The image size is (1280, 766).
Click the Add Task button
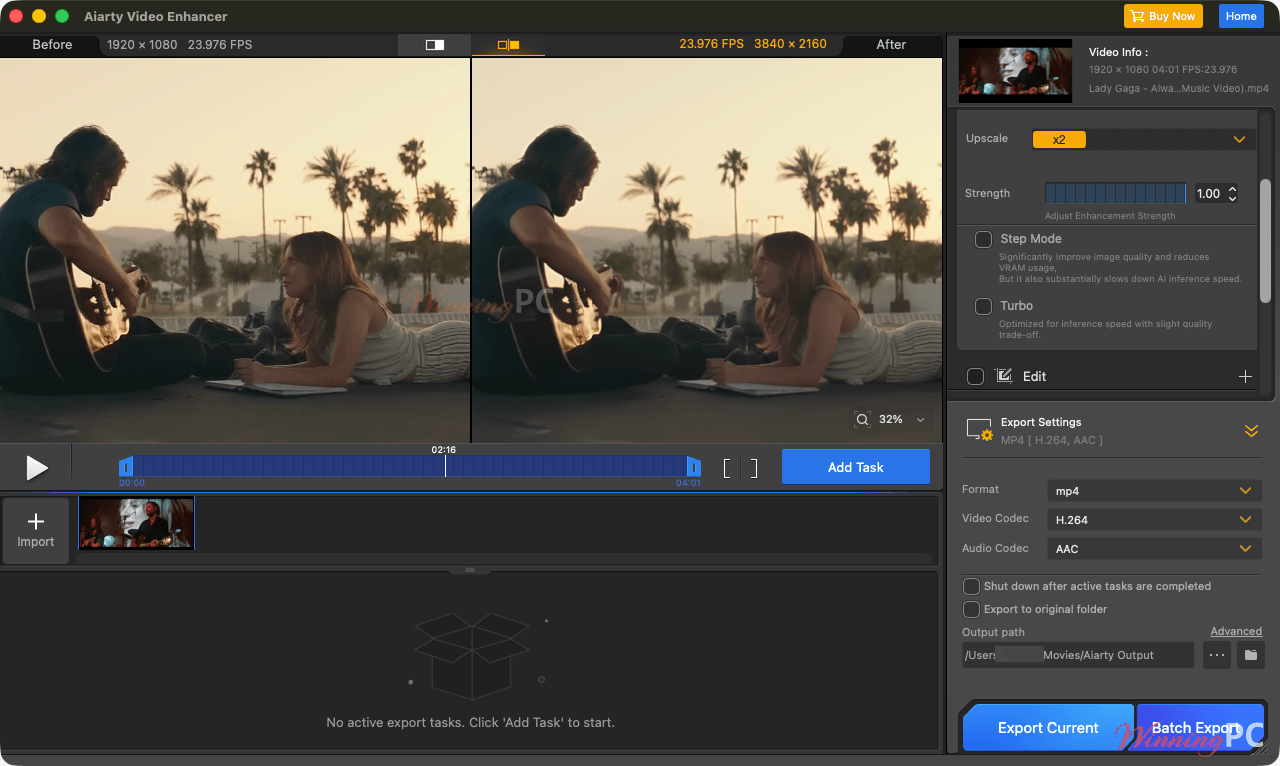pyautogui.click(x=856, y=467)
